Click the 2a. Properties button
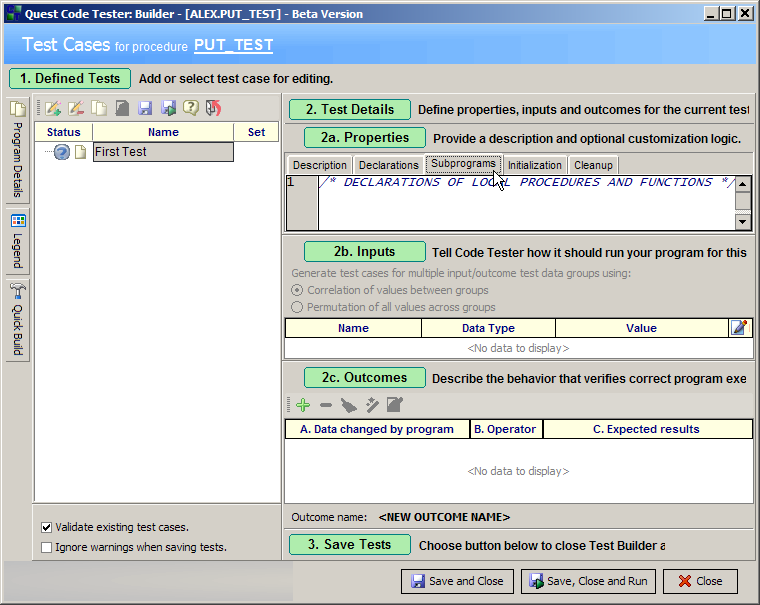Viewport: 760px width, 605px height. tap(364, 138)
